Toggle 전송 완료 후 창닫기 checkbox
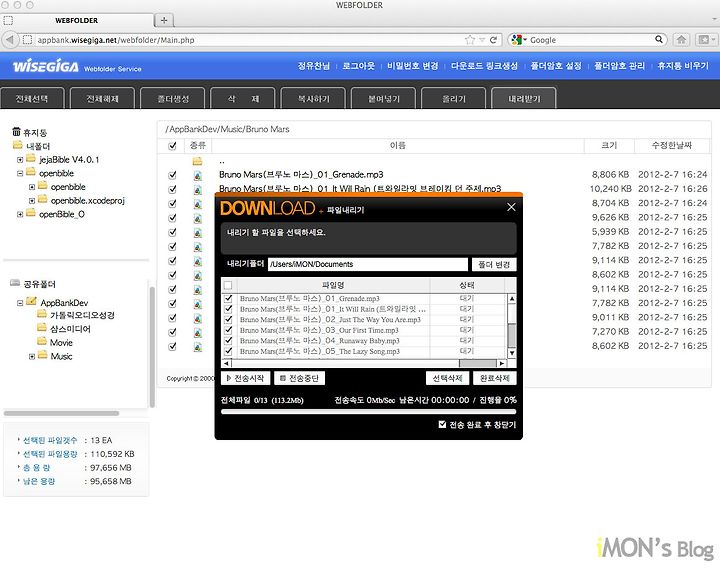The image size is (720, 568). click(442, 424)
